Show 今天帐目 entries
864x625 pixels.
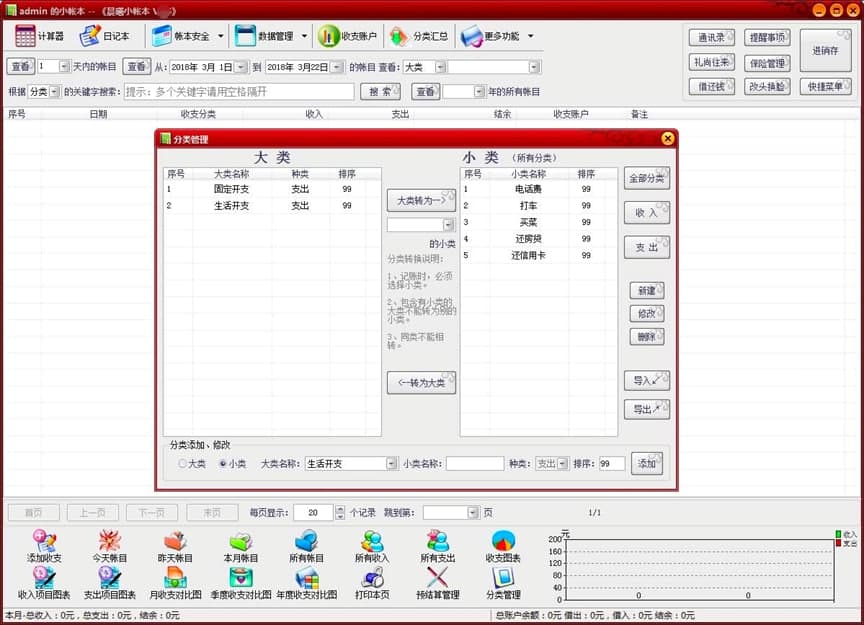109,546
